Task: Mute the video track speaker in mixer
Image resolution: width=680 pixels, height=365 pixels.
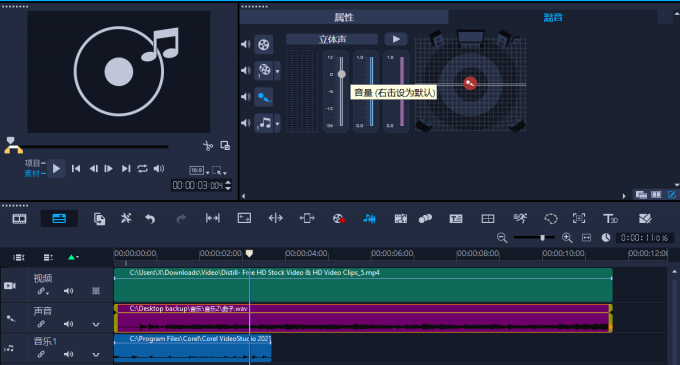Action: point(246,44)
